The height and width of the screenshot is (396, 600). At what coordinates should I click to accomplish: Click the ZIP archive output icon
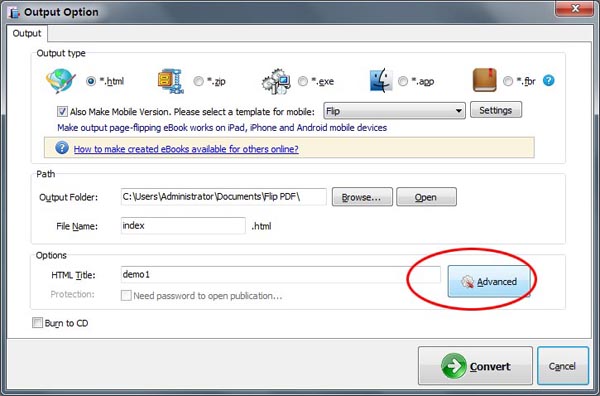click(x=171, y=81)
